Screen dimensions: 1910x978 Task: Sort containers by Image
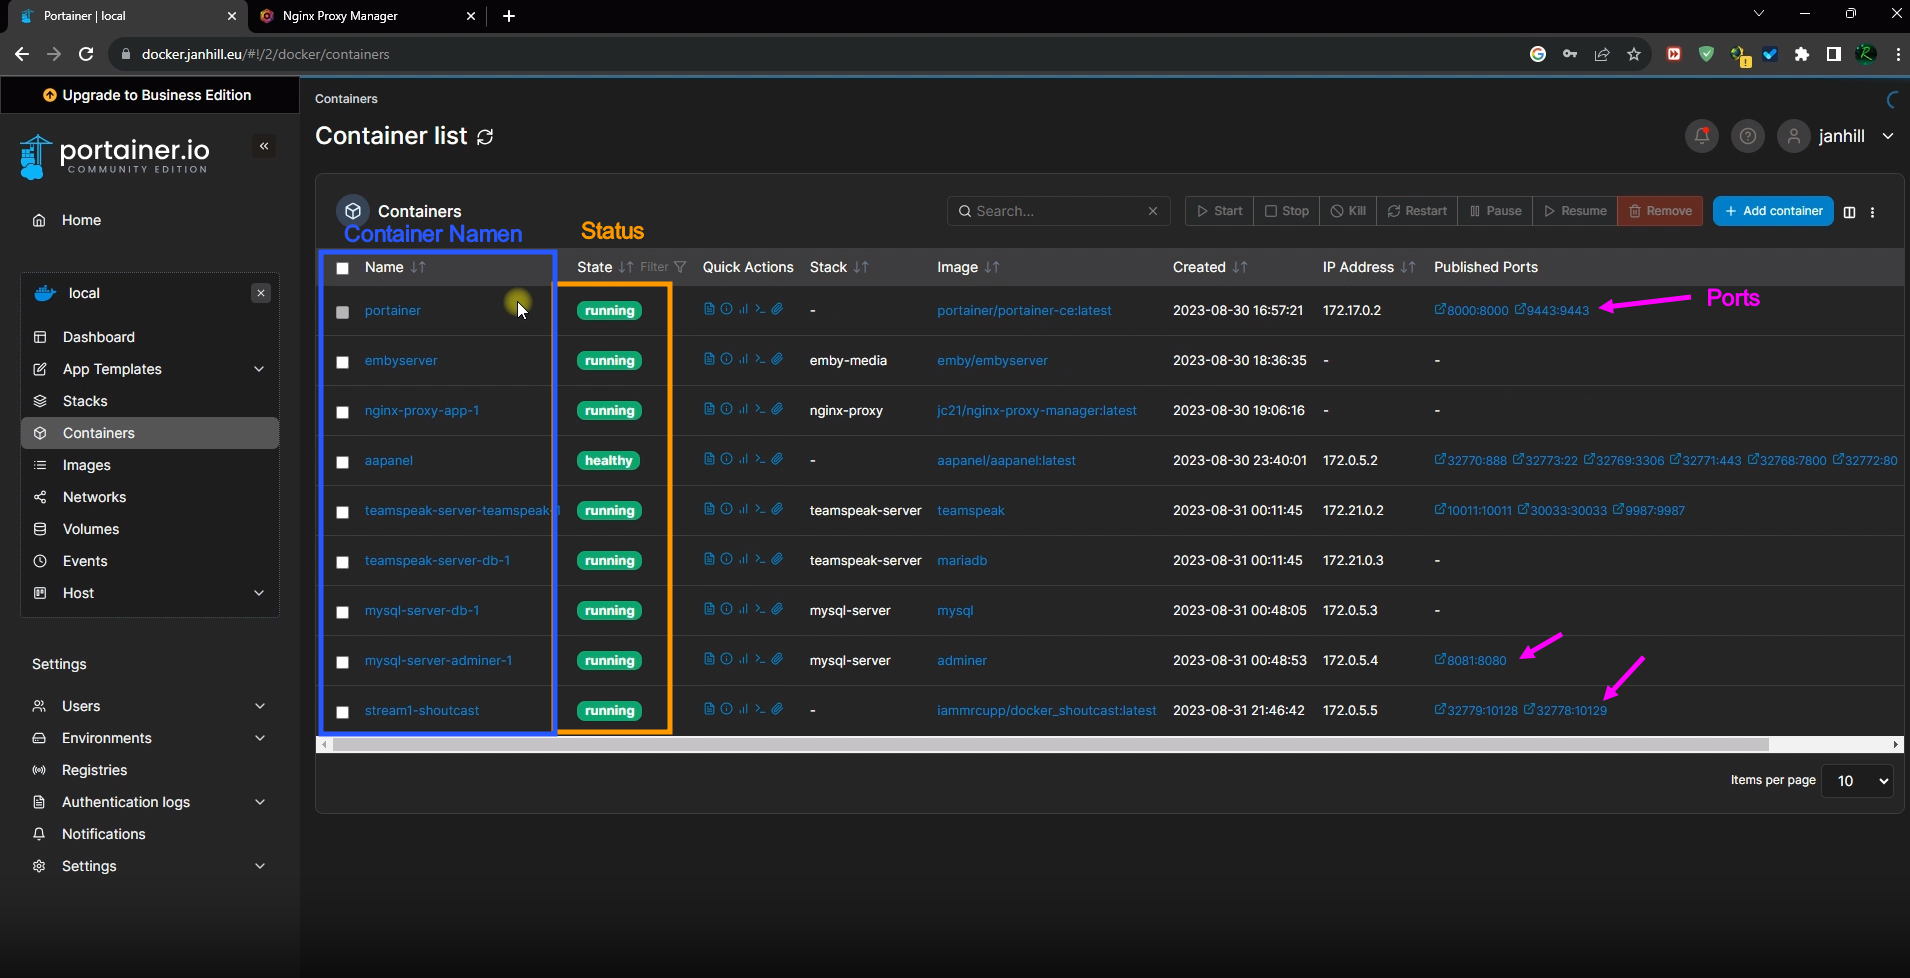click(x=968, y=267)
